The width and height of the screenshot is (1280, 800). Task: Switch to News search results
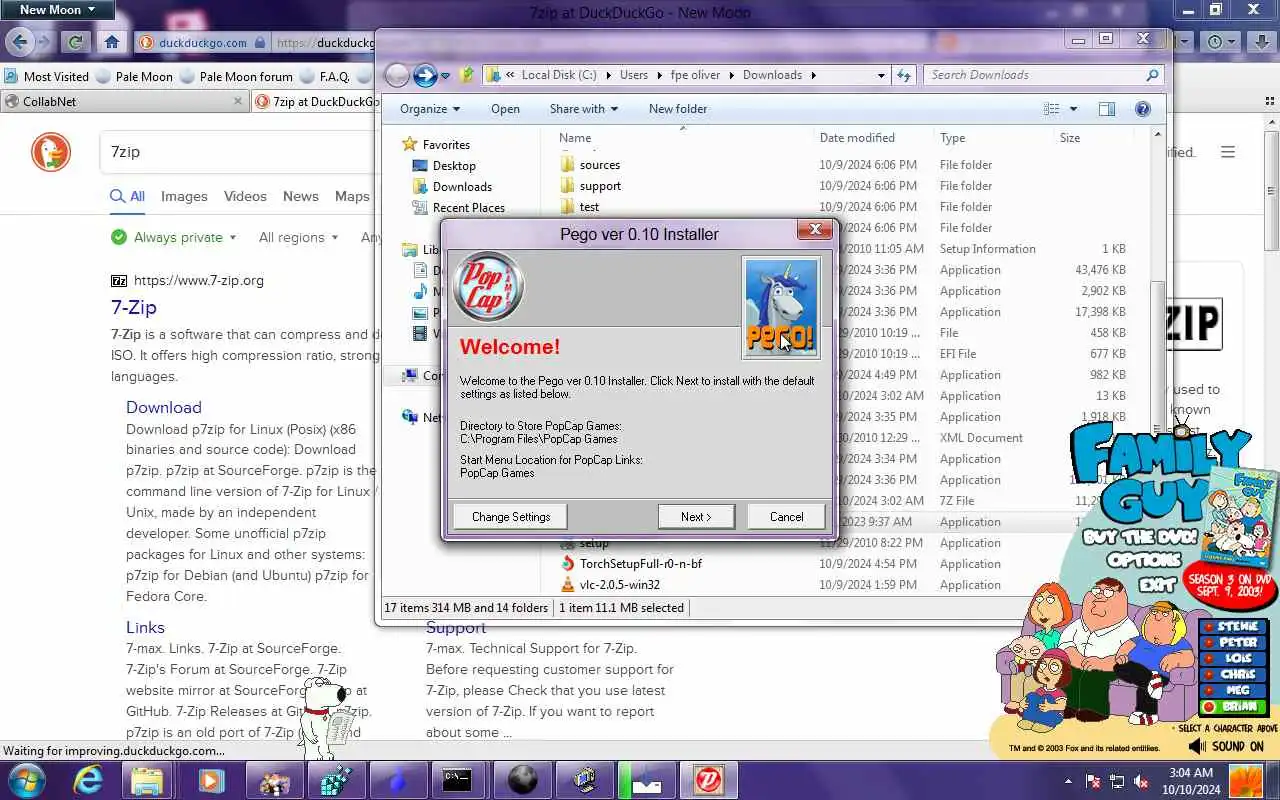coord(300,196)
